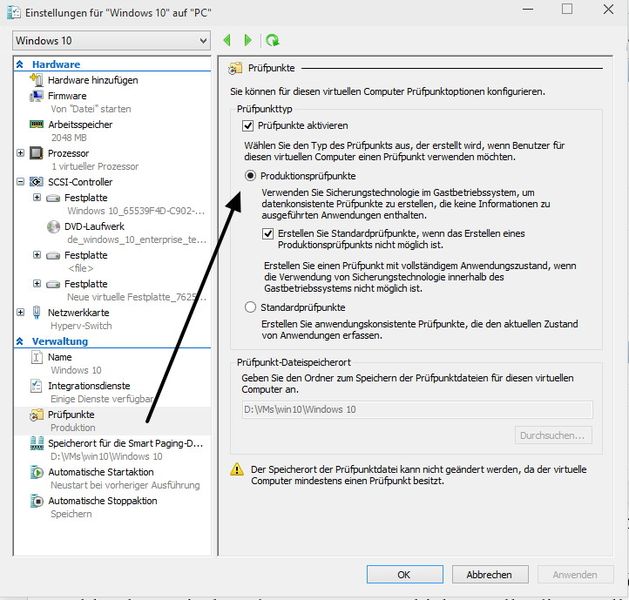
Task: Expand the Festplatte <file> node
Action: [37, 255]
